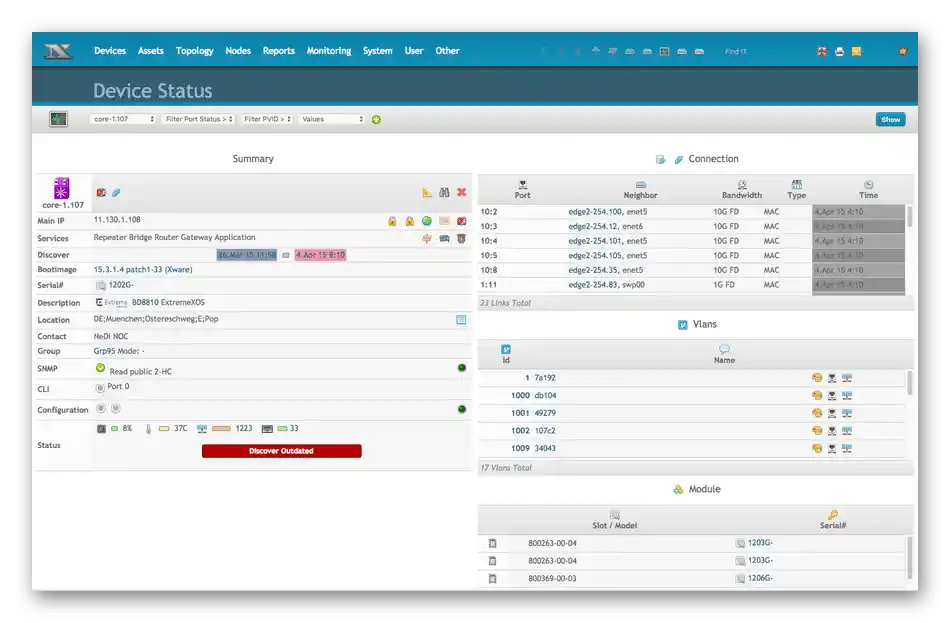Click the blue paperclip icon in summary header
This screenshot has width=950, height=623.
(x=116, y=193)
